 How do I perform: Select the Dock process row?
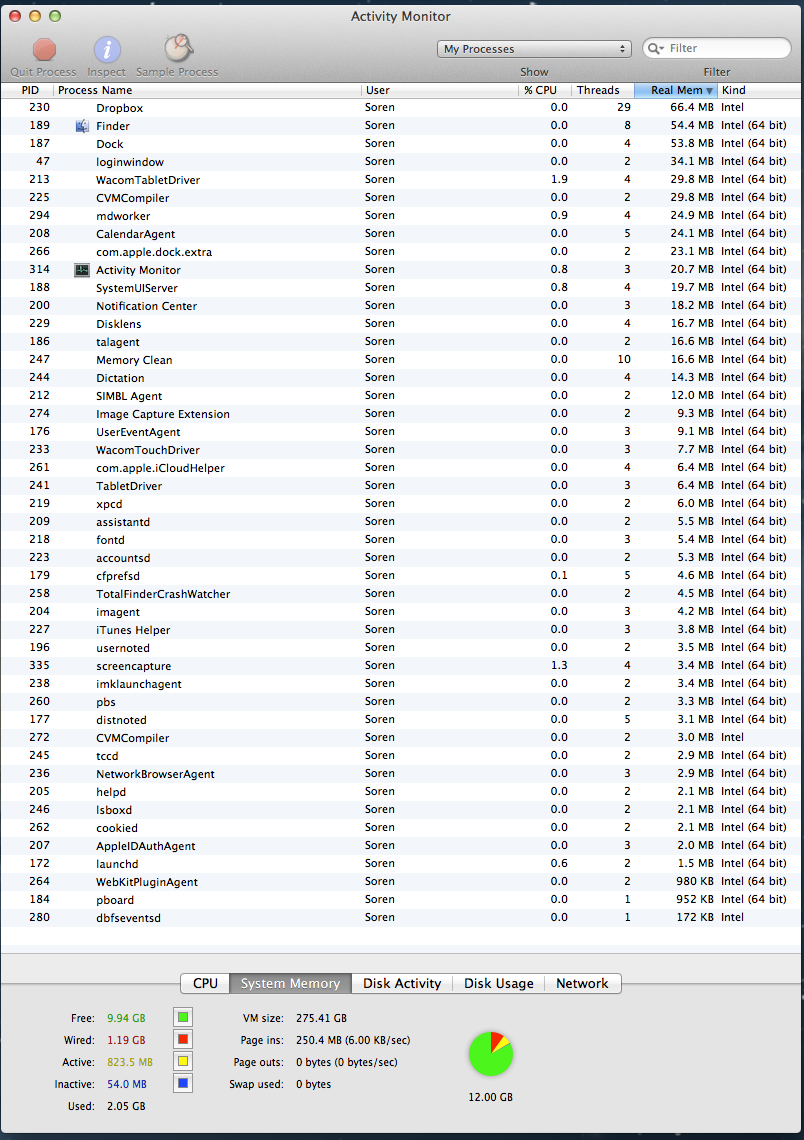point(402,144)
